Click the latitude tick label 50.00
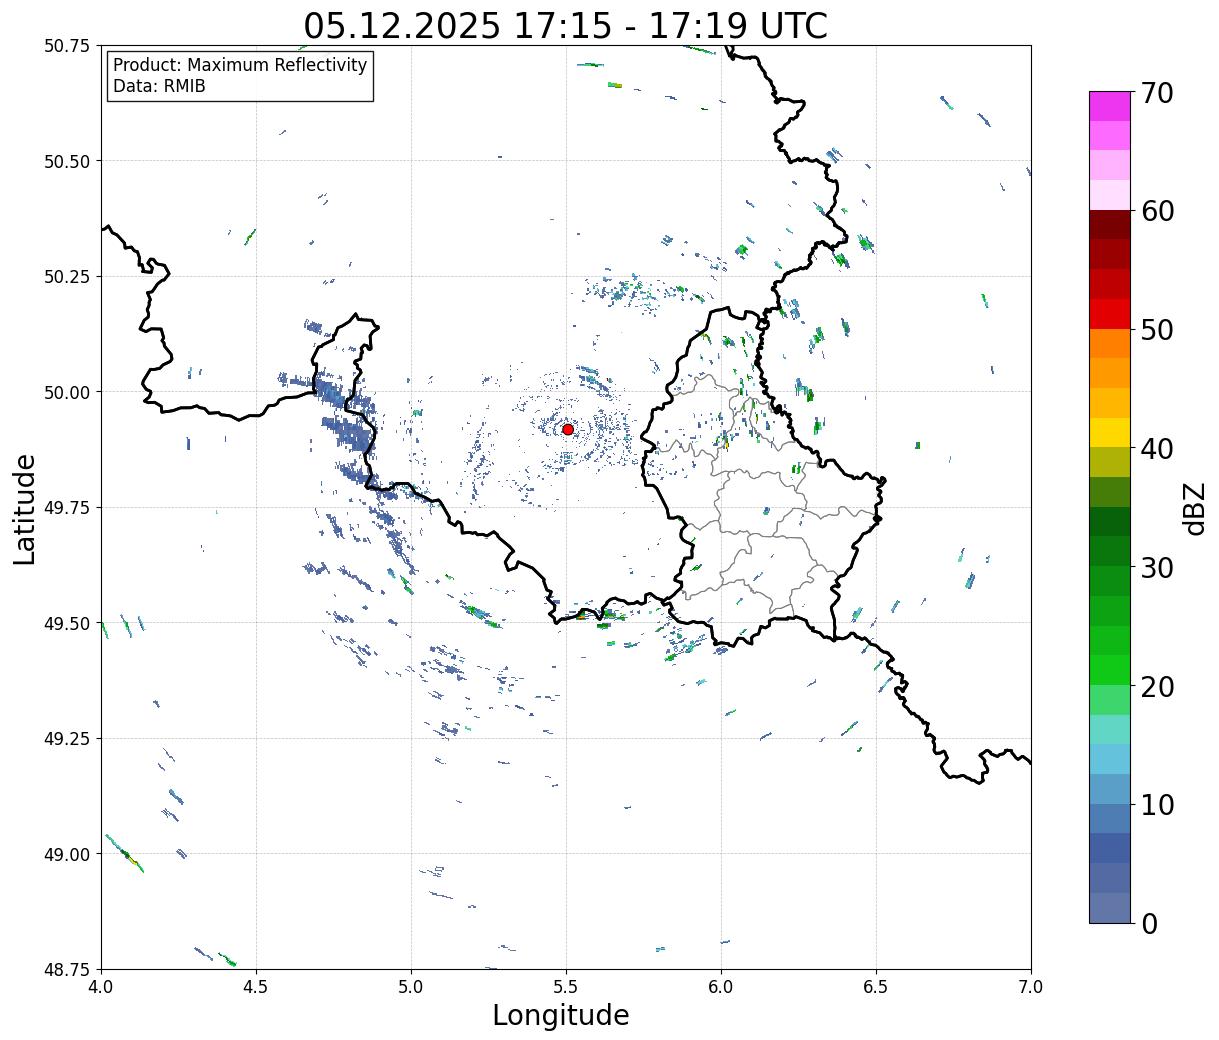Screen dimensions: 1219x1040 pyautogui.click(x=67, y=392)
